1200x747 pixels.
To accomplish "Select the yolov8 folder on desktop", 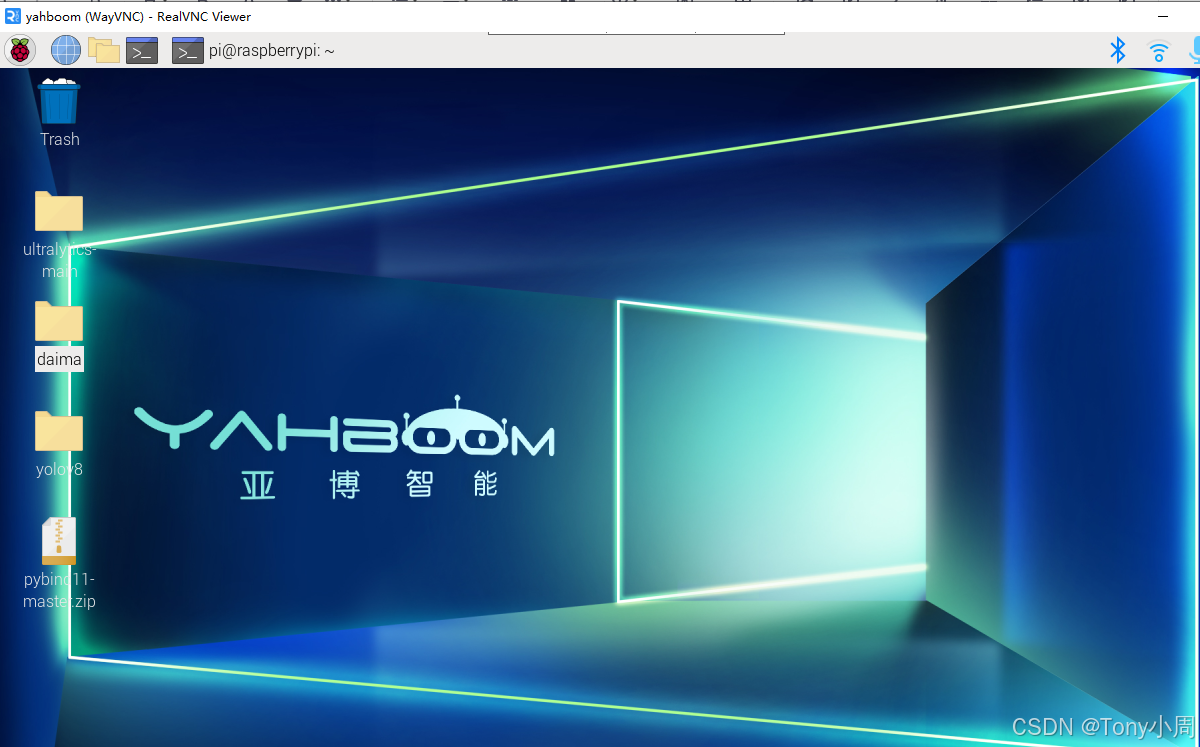I will 59,444.
